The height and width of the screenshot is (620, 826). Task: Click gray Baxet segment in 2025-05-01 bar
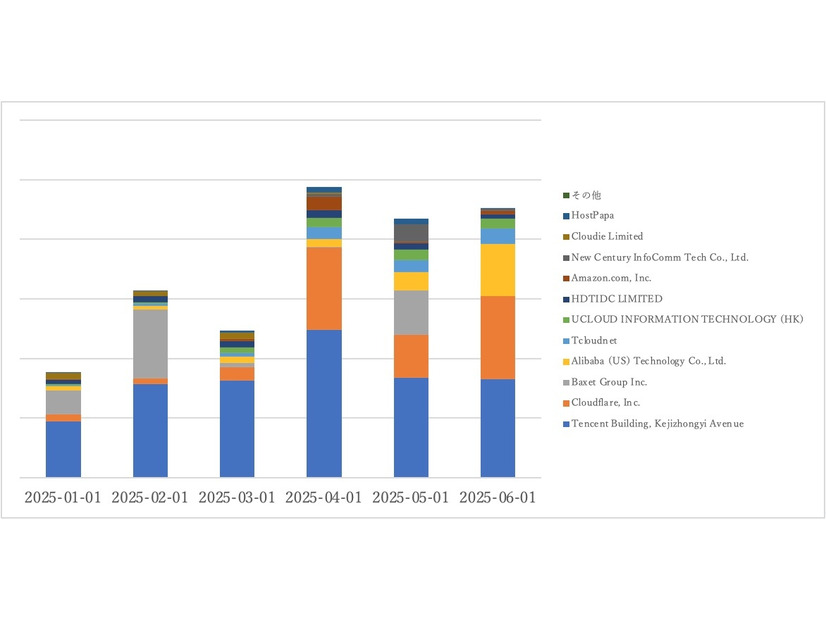(411, 312)
